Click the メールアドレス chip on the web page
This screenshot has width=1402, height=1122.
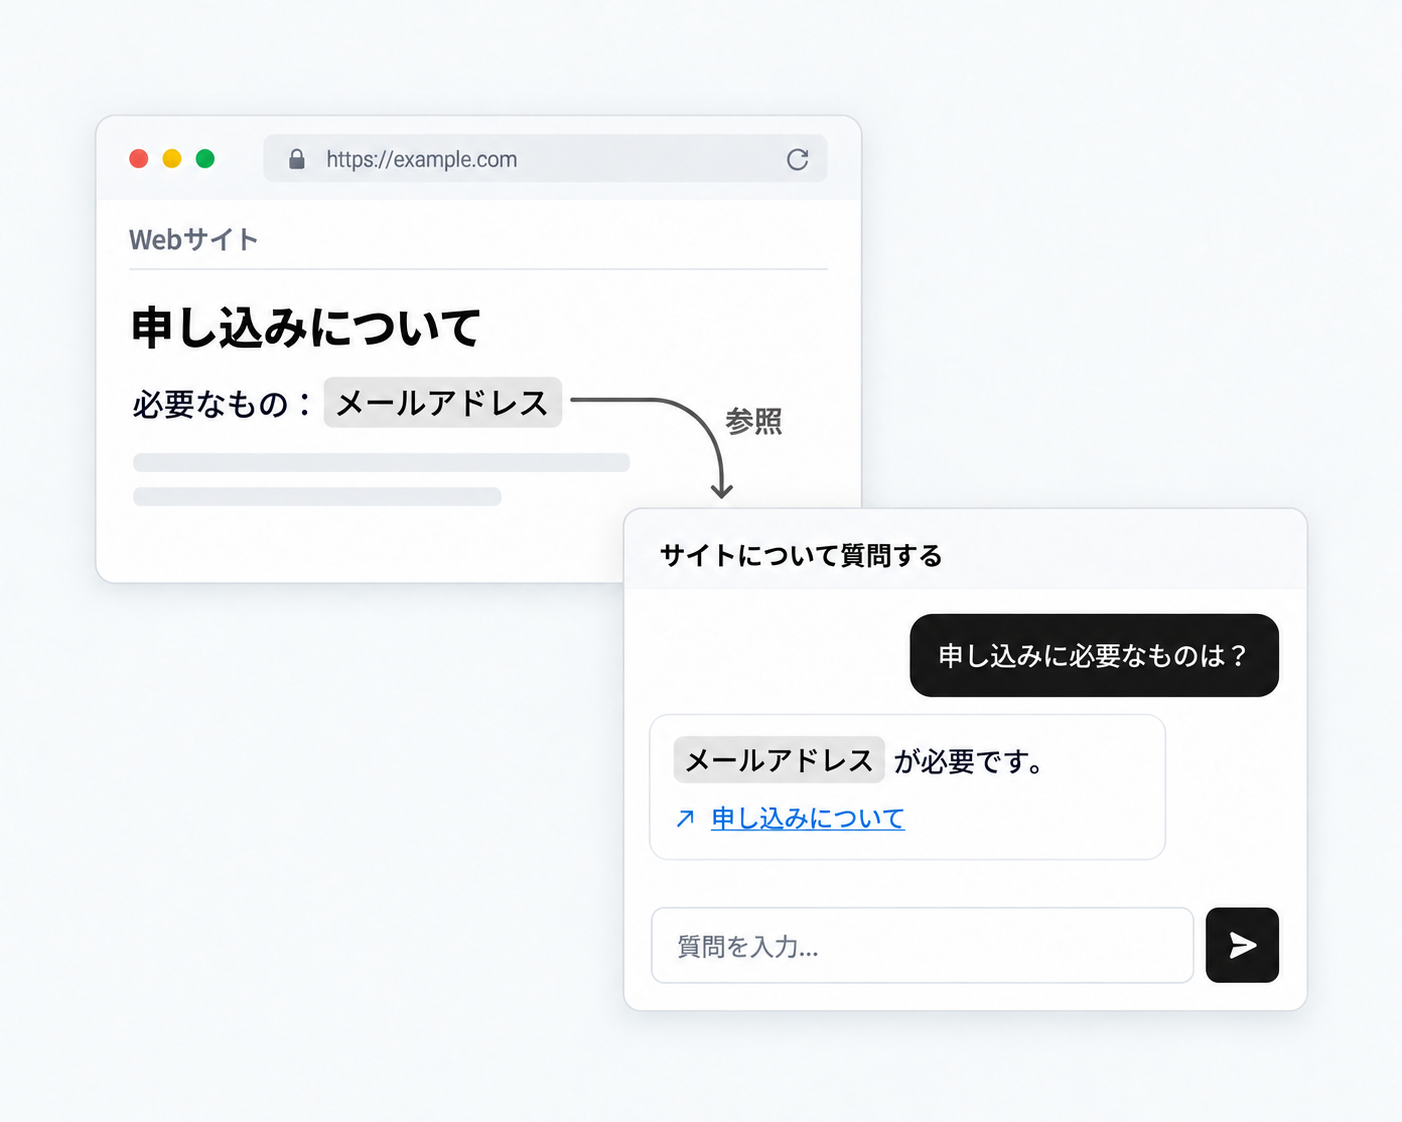click(x=442, y=403)
